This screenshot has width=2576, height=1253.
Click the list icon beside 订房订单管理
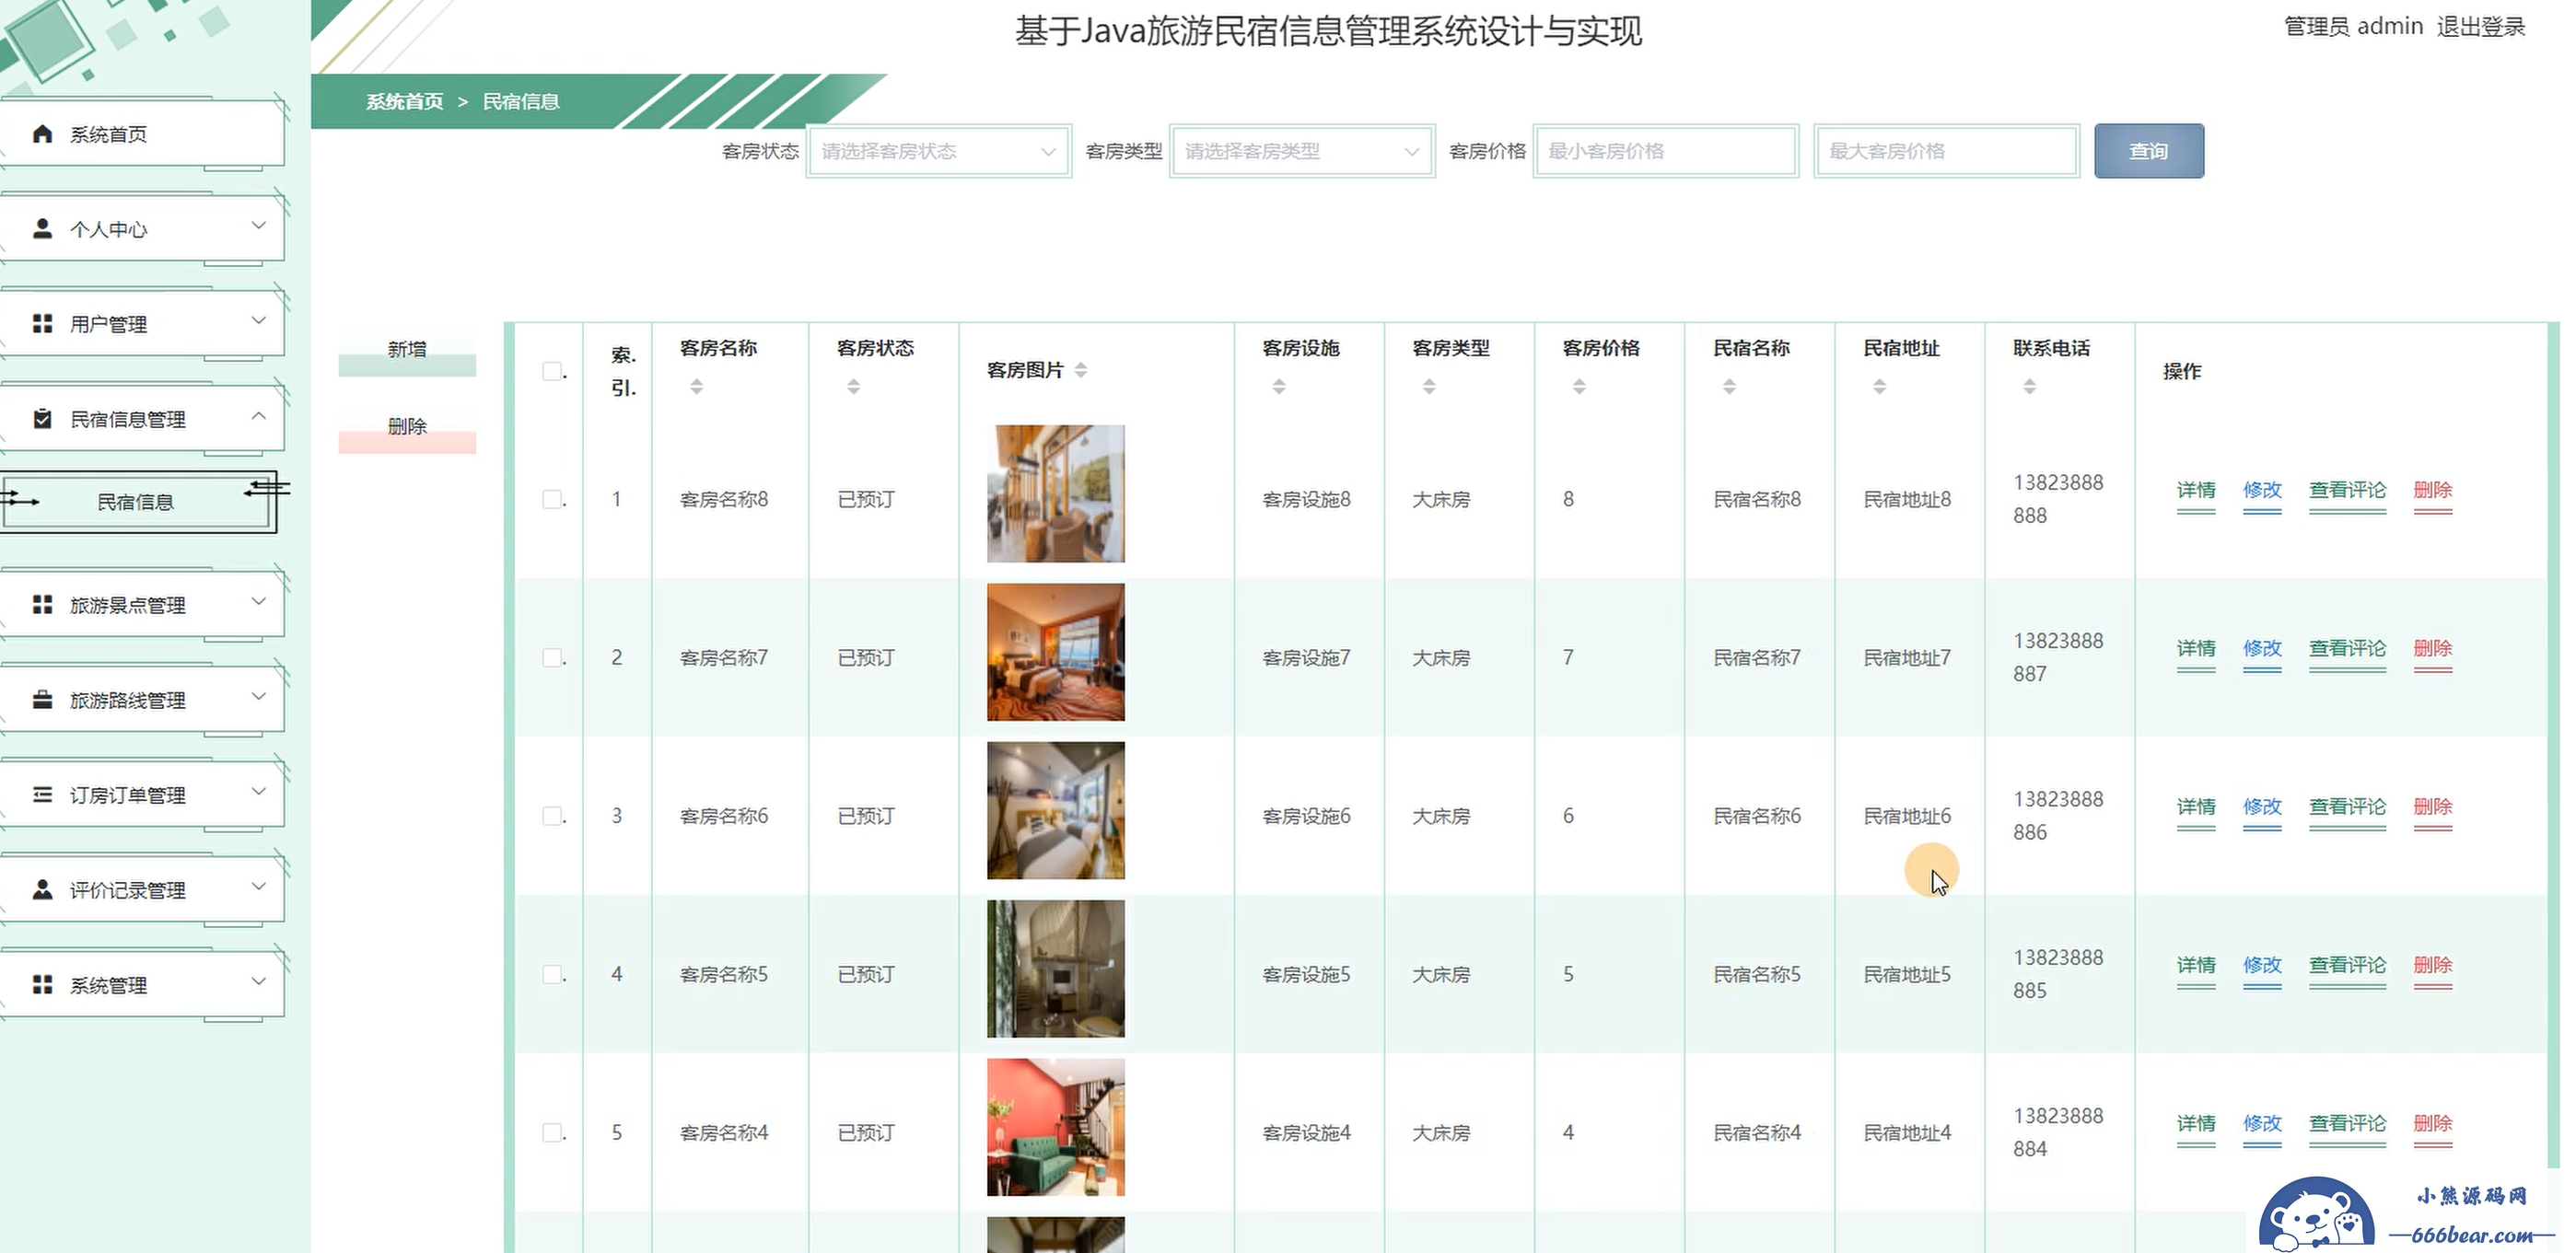42,795
